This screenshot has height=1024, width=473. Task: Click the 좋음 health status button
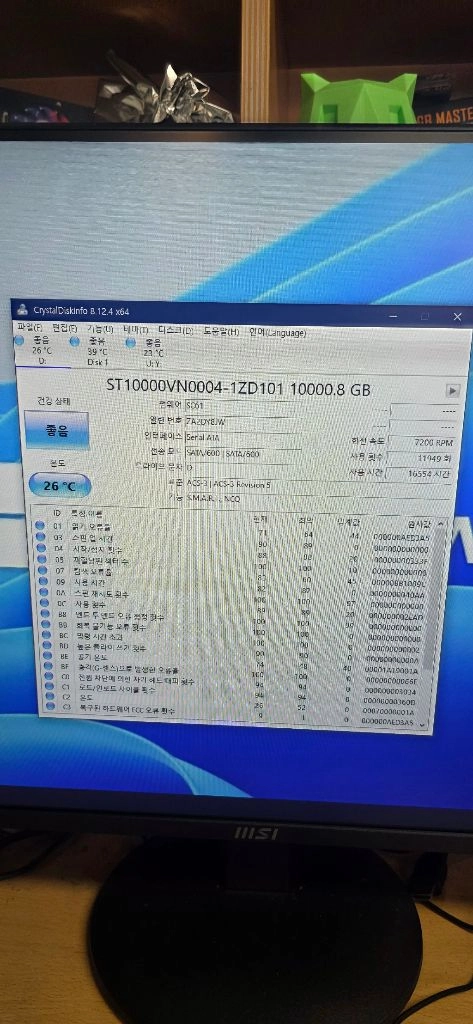coord(57,430)
